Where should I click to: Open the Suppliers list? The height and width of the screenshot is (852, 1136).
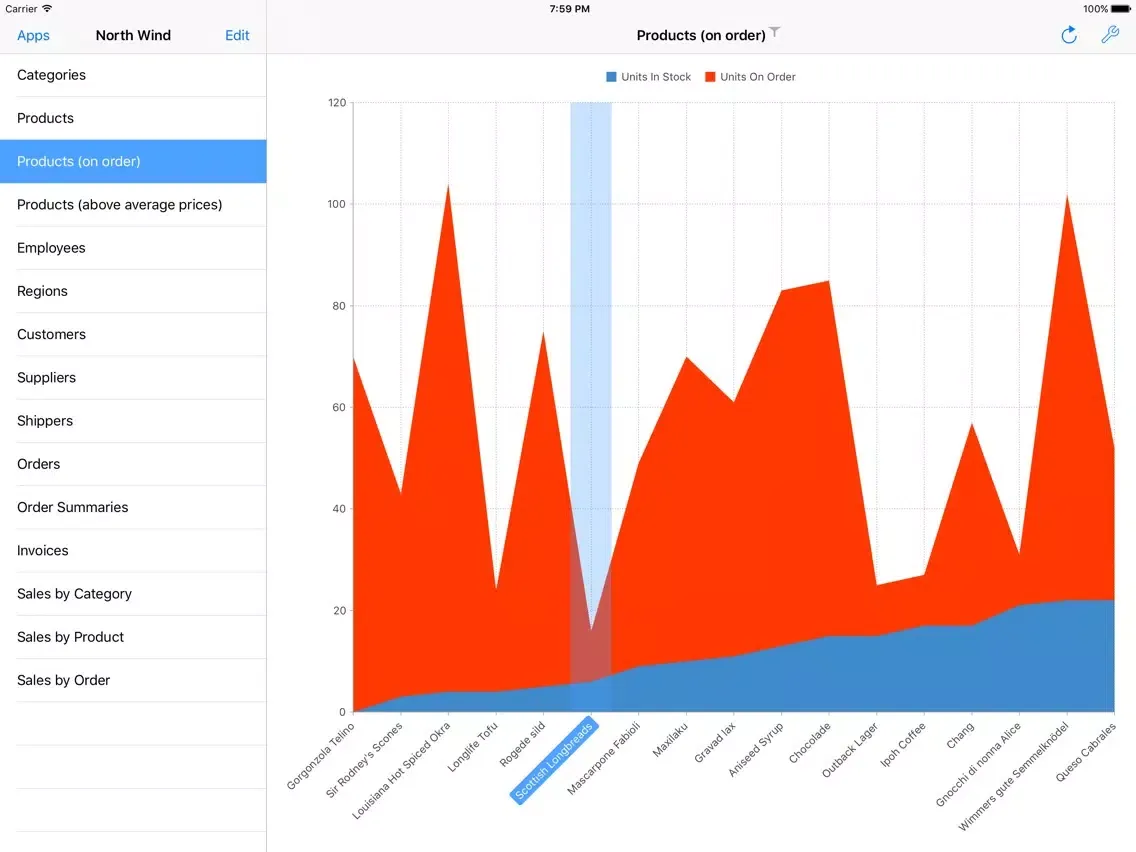coord(133,377)
